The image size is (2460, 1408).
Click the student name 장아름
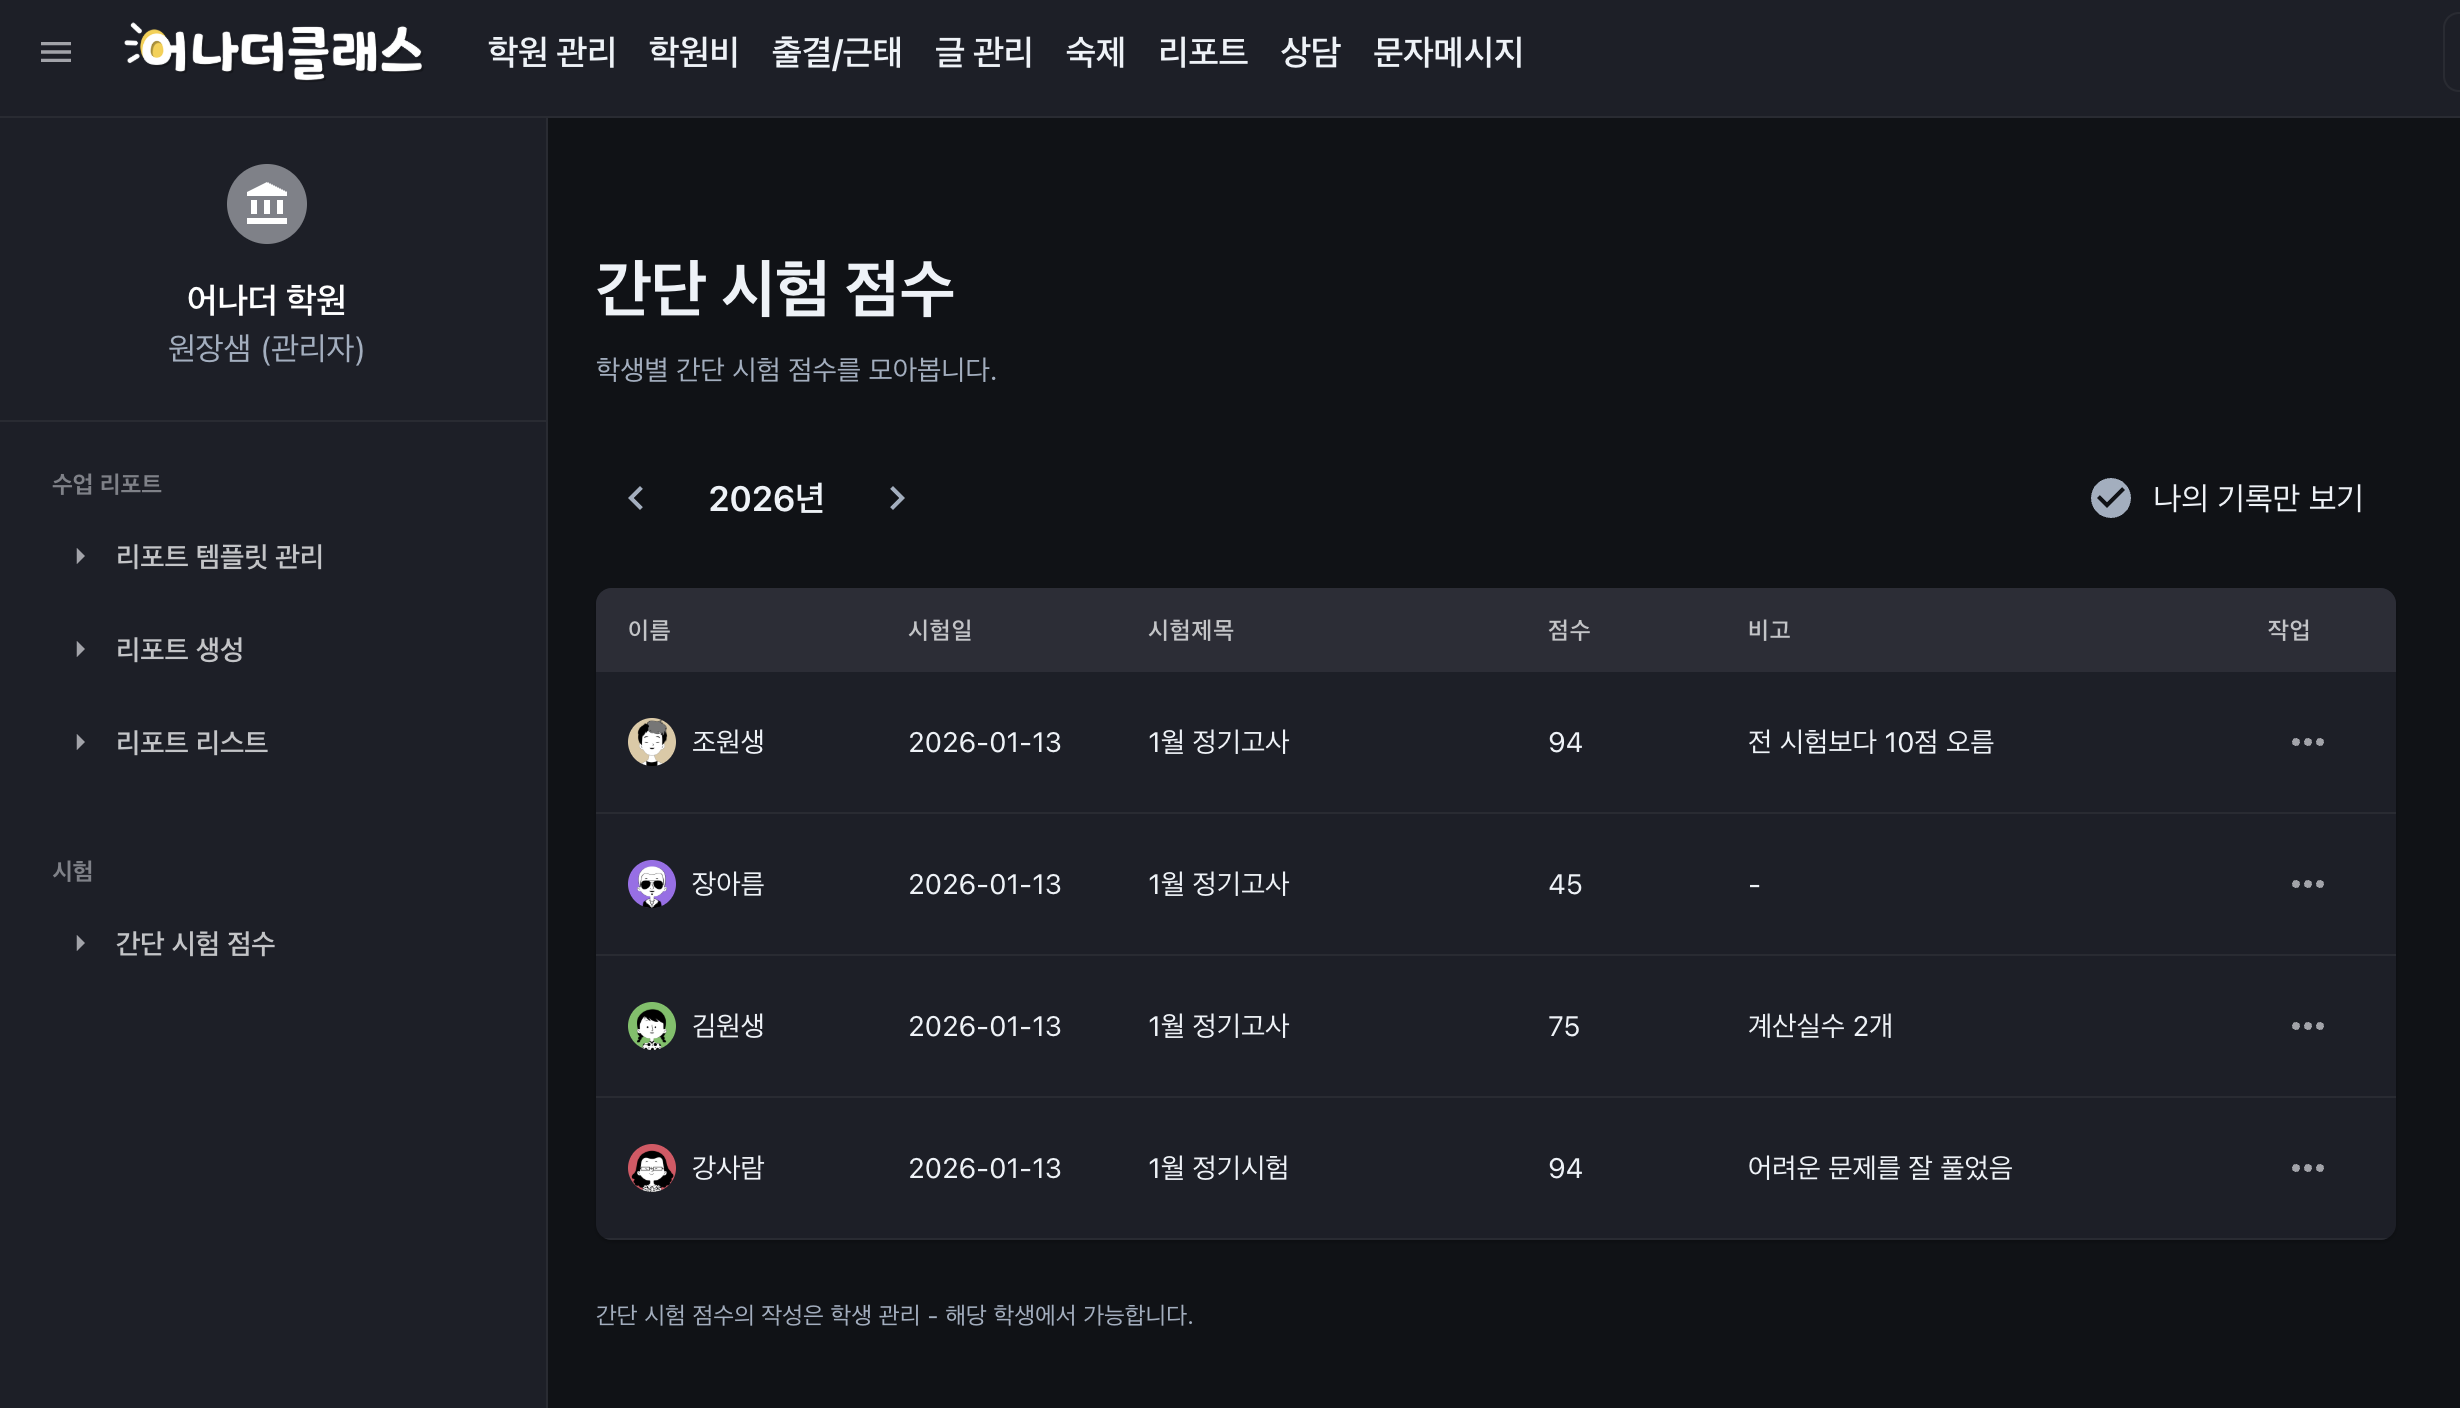[x=728, y=884]
